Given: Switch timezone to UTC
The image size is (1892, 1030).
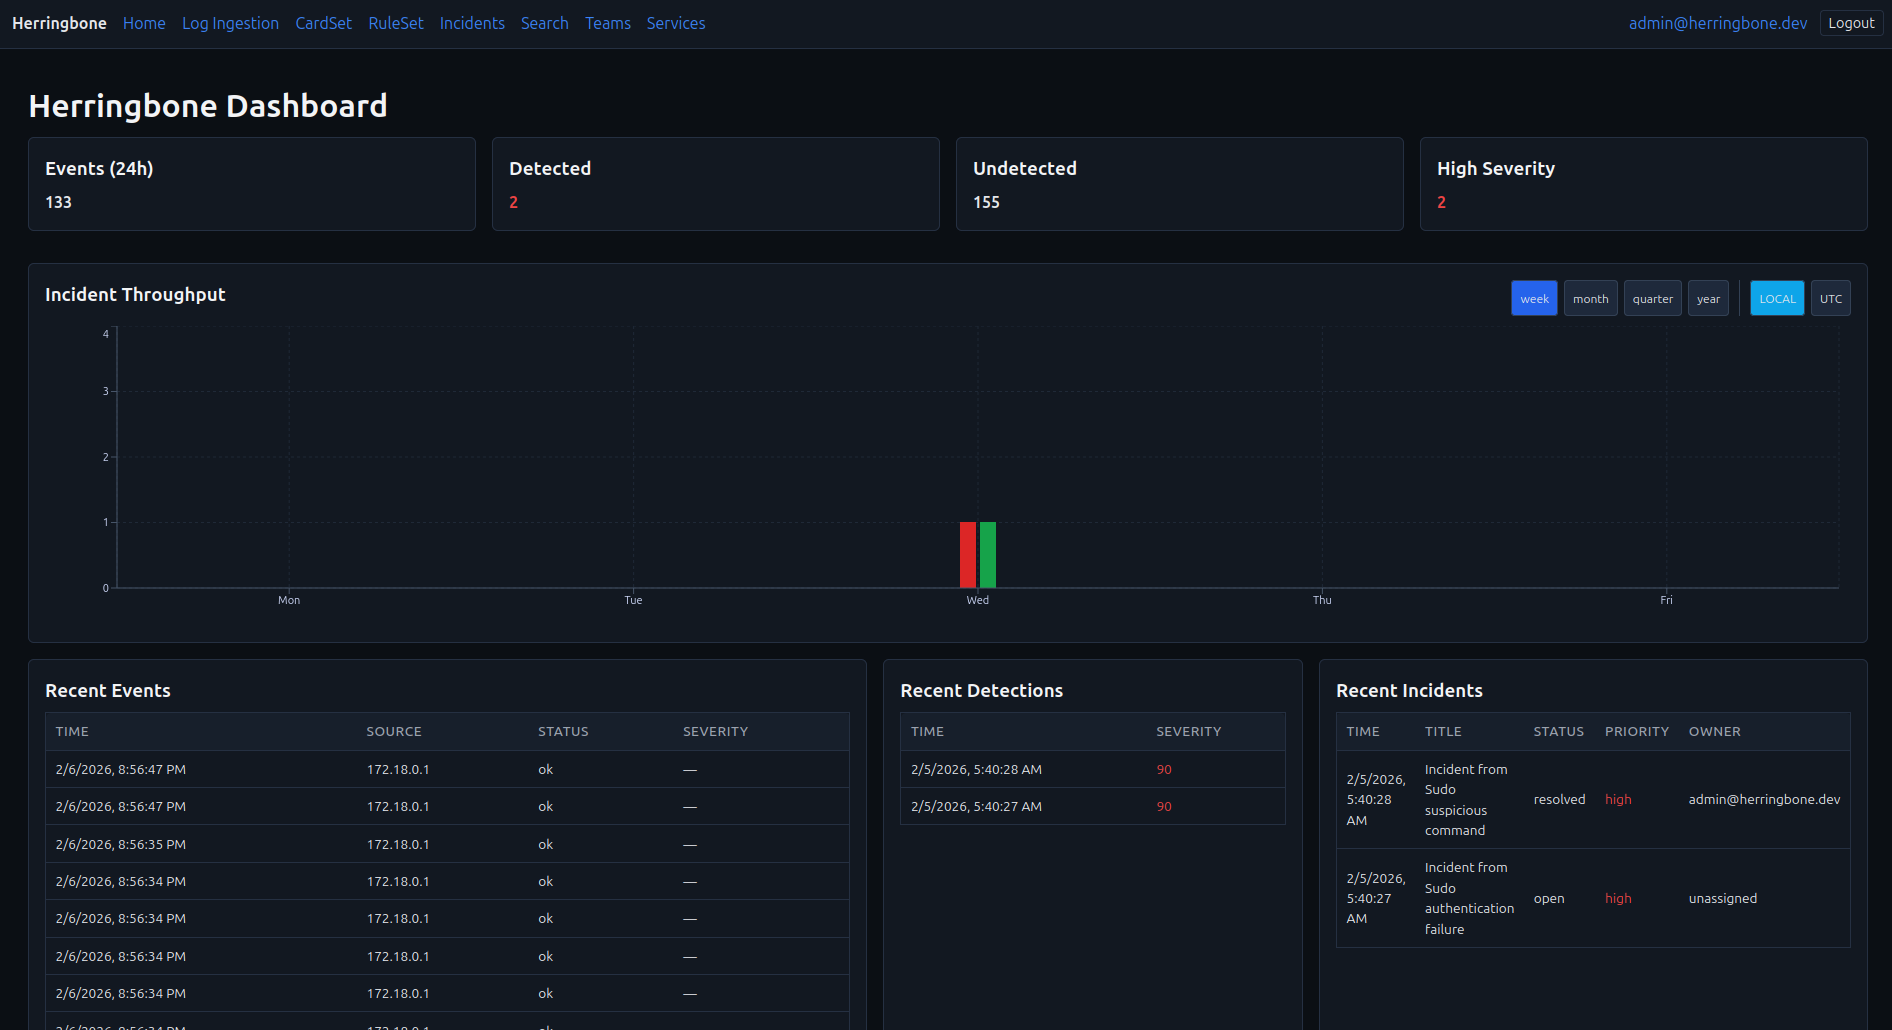Looking at the screenshot, I should [x=1830, y=298].
